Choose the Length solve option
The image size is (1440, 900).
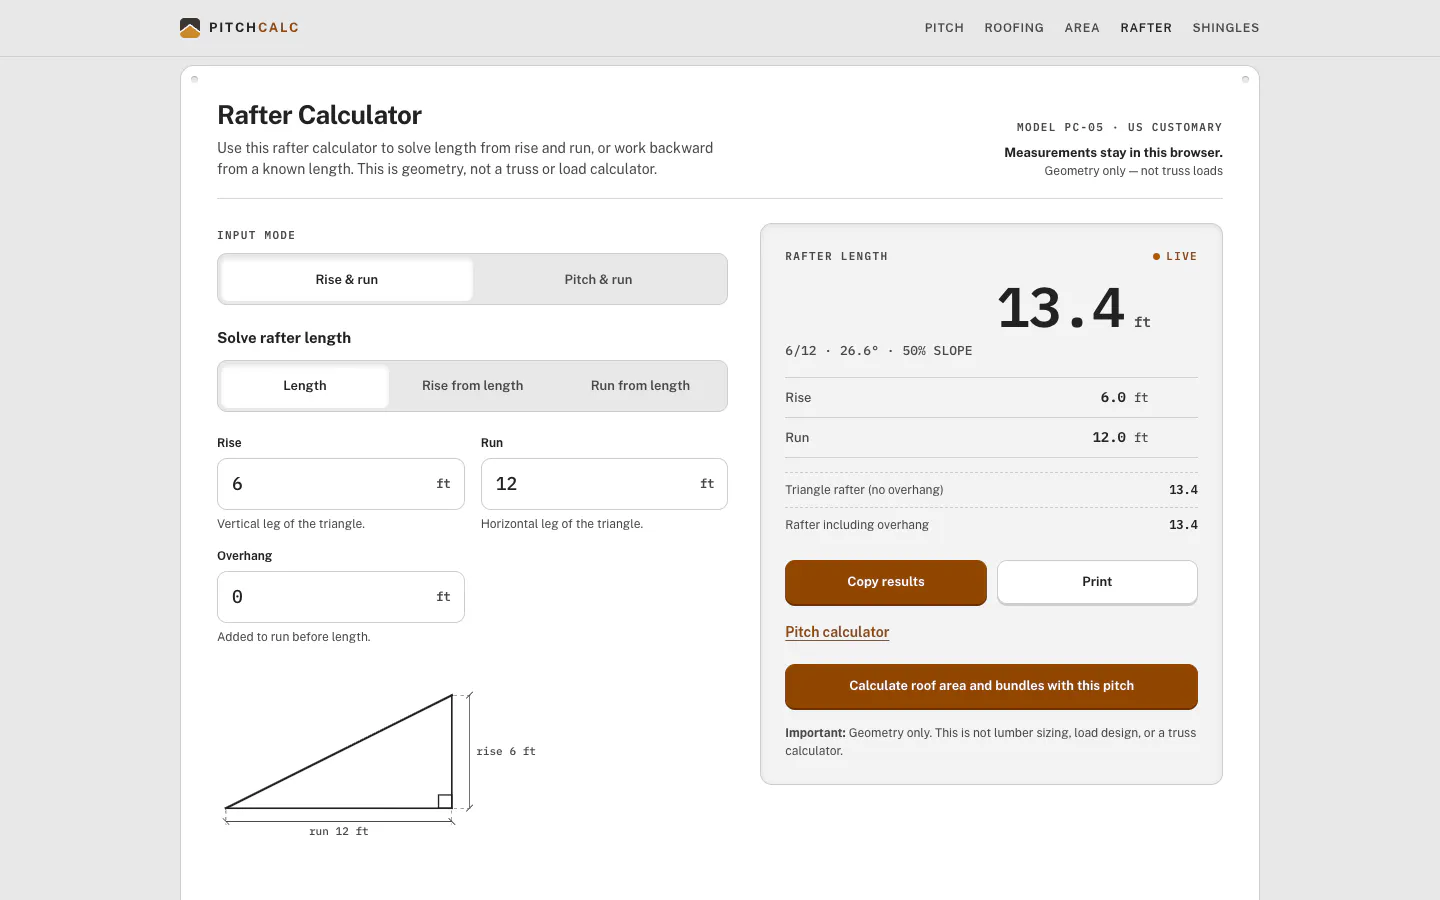click(305, 386)
